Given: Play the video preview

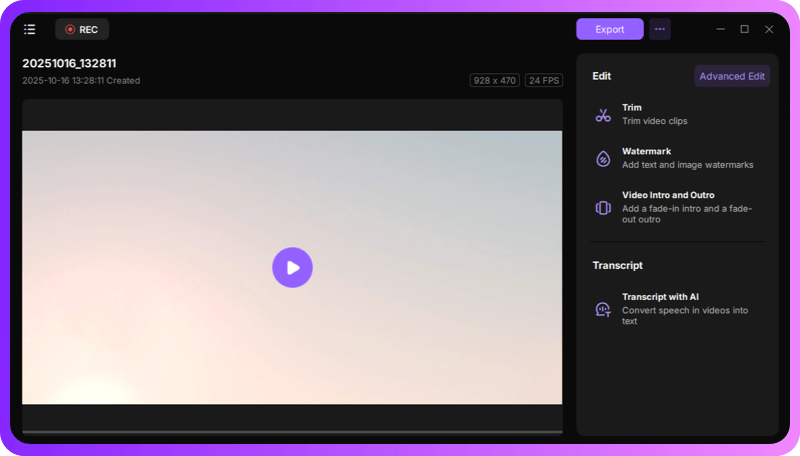Looking at the screenshot, I should (x=292, y=268).
